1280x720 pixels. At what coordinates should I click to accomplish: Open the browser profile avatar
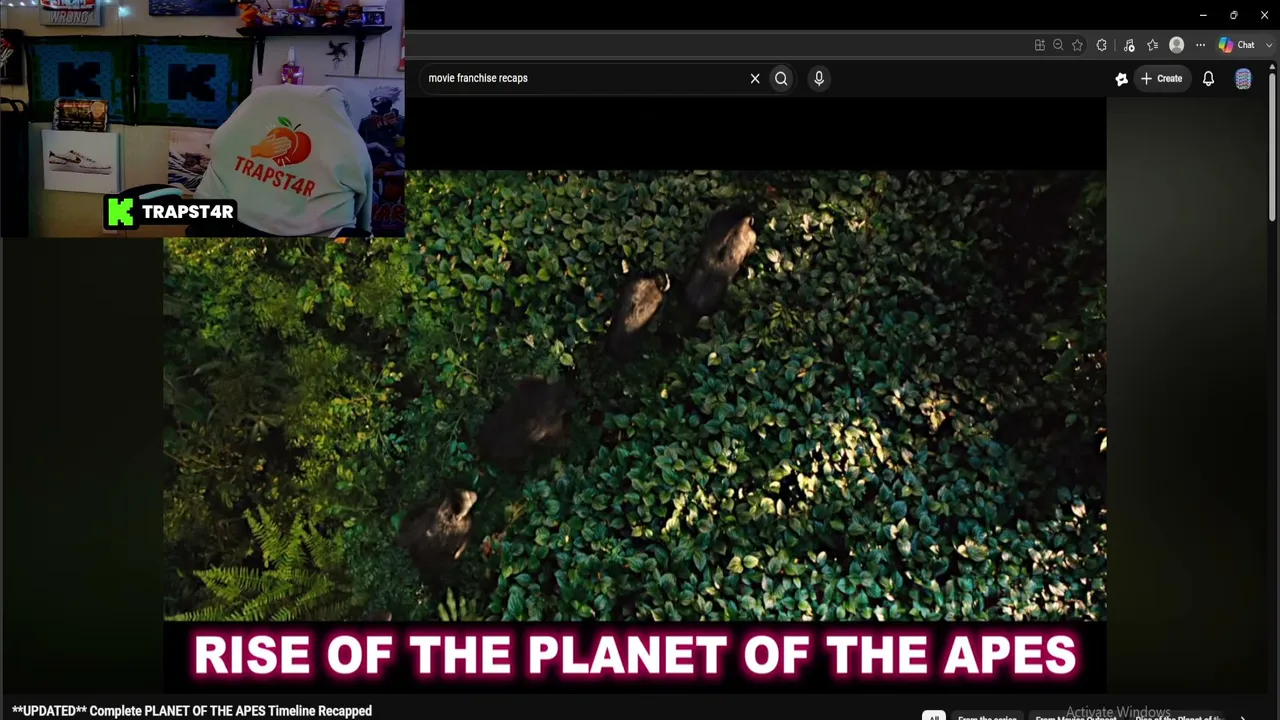[x=1177, y=45]
